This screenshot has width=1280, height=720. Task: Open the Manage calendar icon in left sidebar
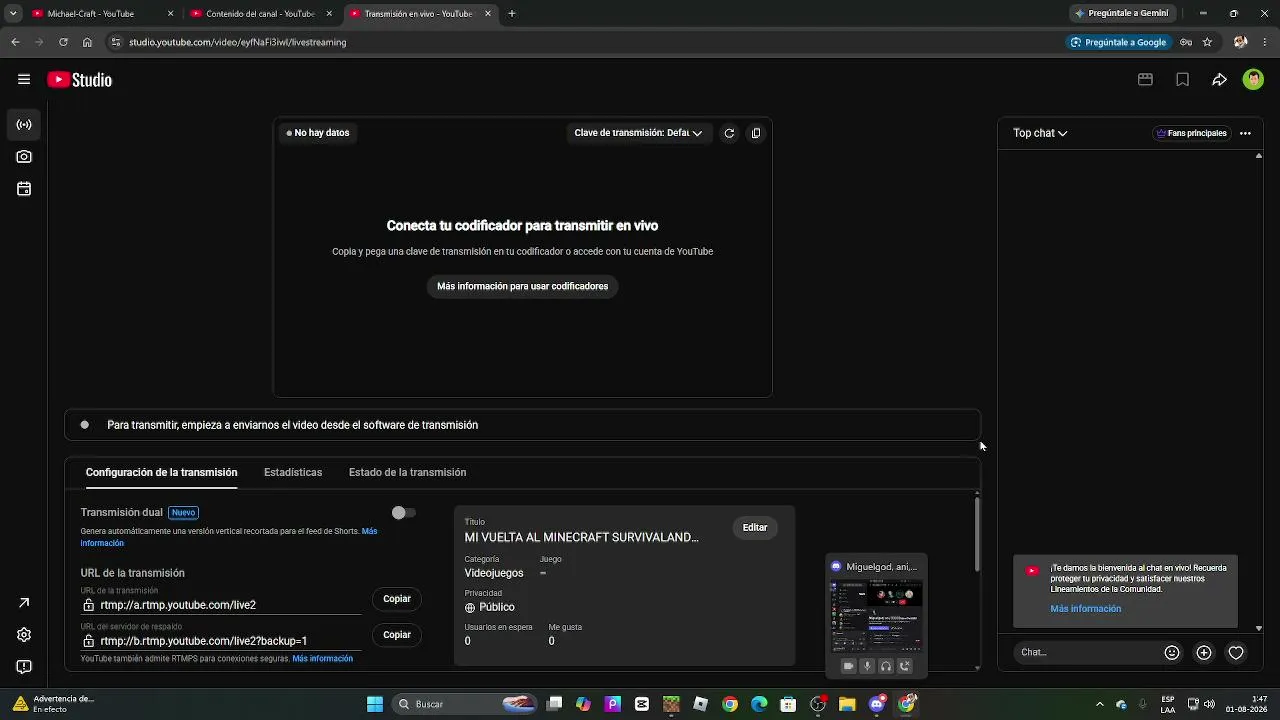click(24, 189)
